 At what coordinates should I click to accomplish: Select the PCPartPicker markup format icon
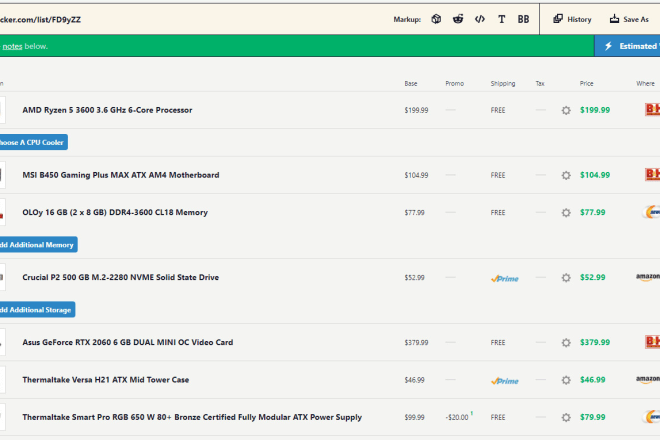pyautogui.click(x=436, y=19)
